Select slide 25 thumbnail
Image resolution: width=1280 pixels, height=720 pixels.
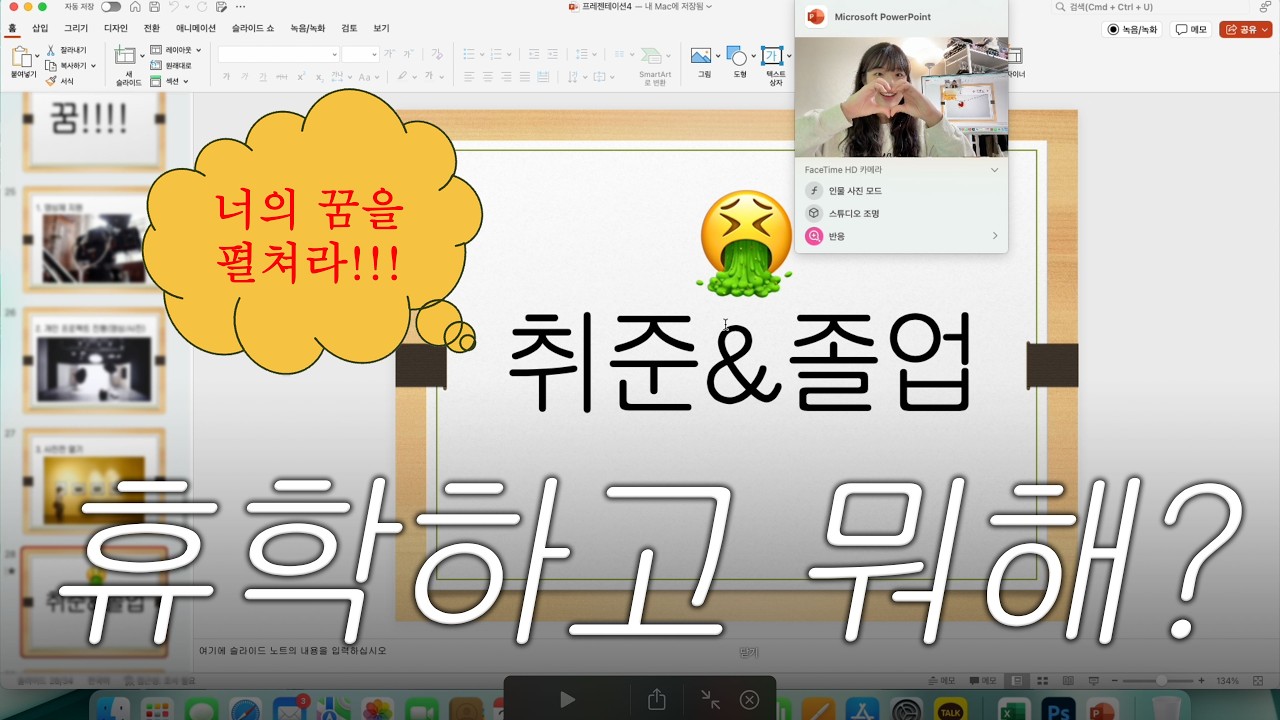point(94,238)
